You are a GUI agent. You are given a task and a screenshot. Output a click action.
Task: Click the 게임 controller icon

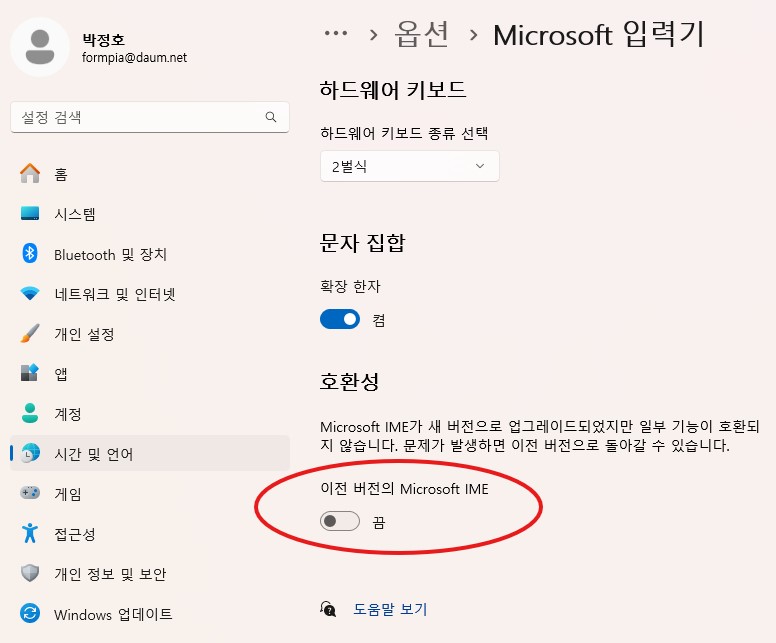(x=30, y=493)
